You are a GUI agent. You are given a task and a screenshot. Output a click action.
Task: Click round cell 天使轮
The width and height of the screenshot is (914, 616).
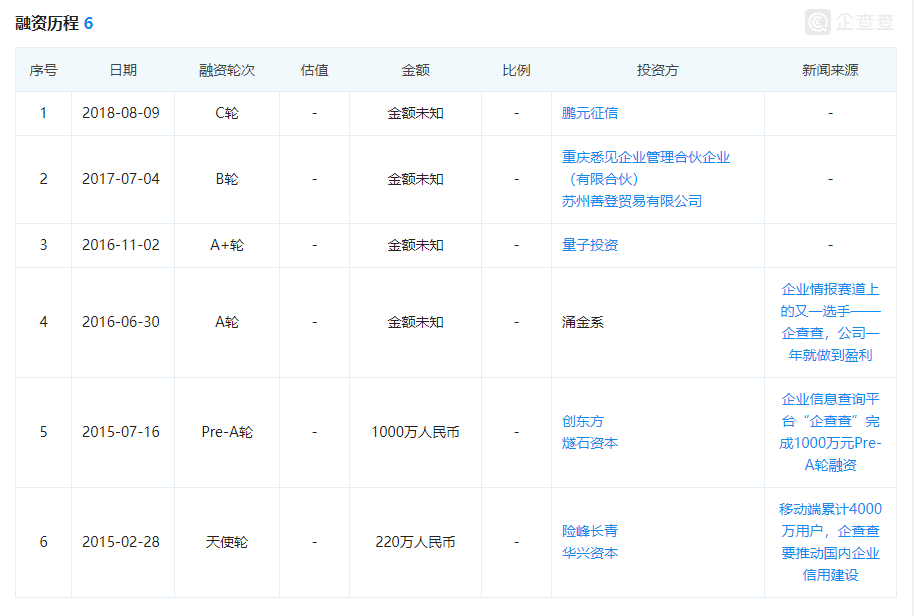click(227, 542)
